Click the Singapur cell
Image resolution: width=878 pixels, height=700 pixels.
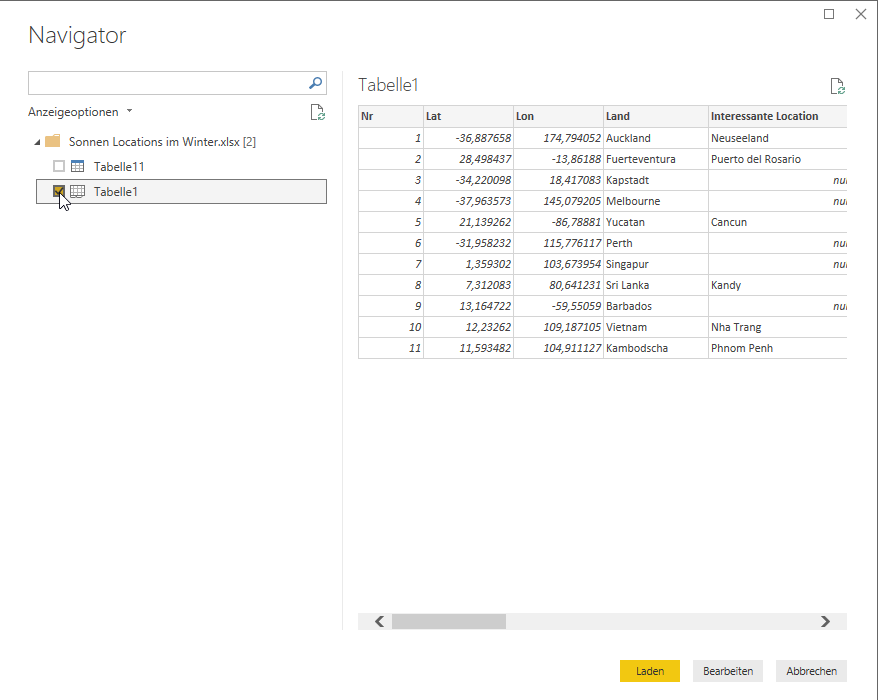pos(656,264)
